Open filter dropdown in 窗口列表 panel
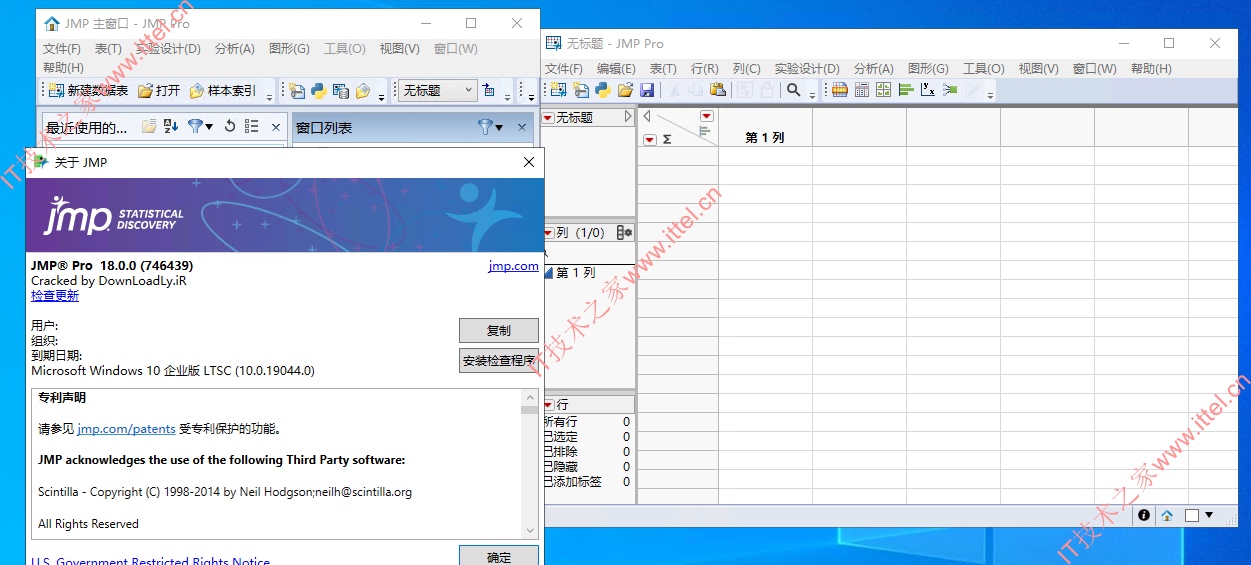Viewport: 1251px width, 565px height. tap(490, 127)
